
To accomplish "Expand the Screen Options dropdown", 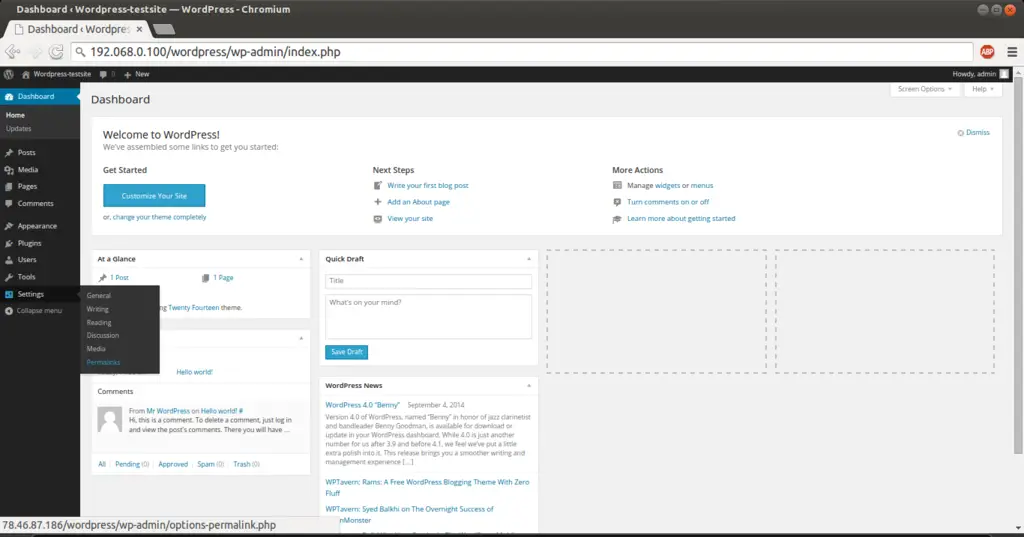I will coord(925,90).
